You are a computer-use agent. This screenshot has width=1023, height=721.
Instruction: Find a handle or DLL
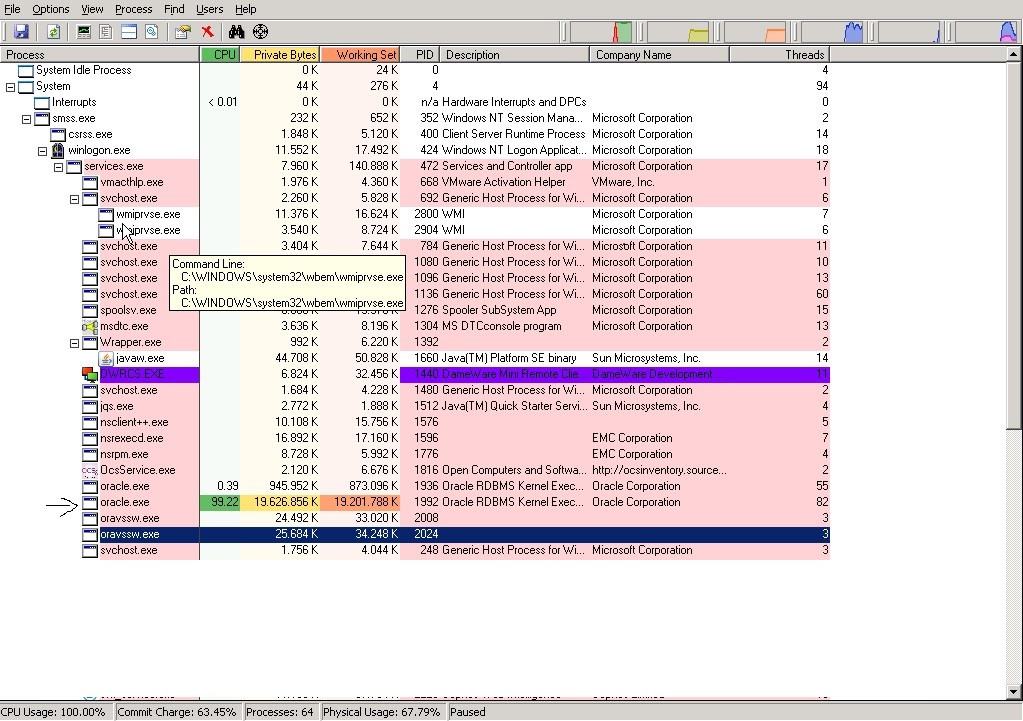236,31
